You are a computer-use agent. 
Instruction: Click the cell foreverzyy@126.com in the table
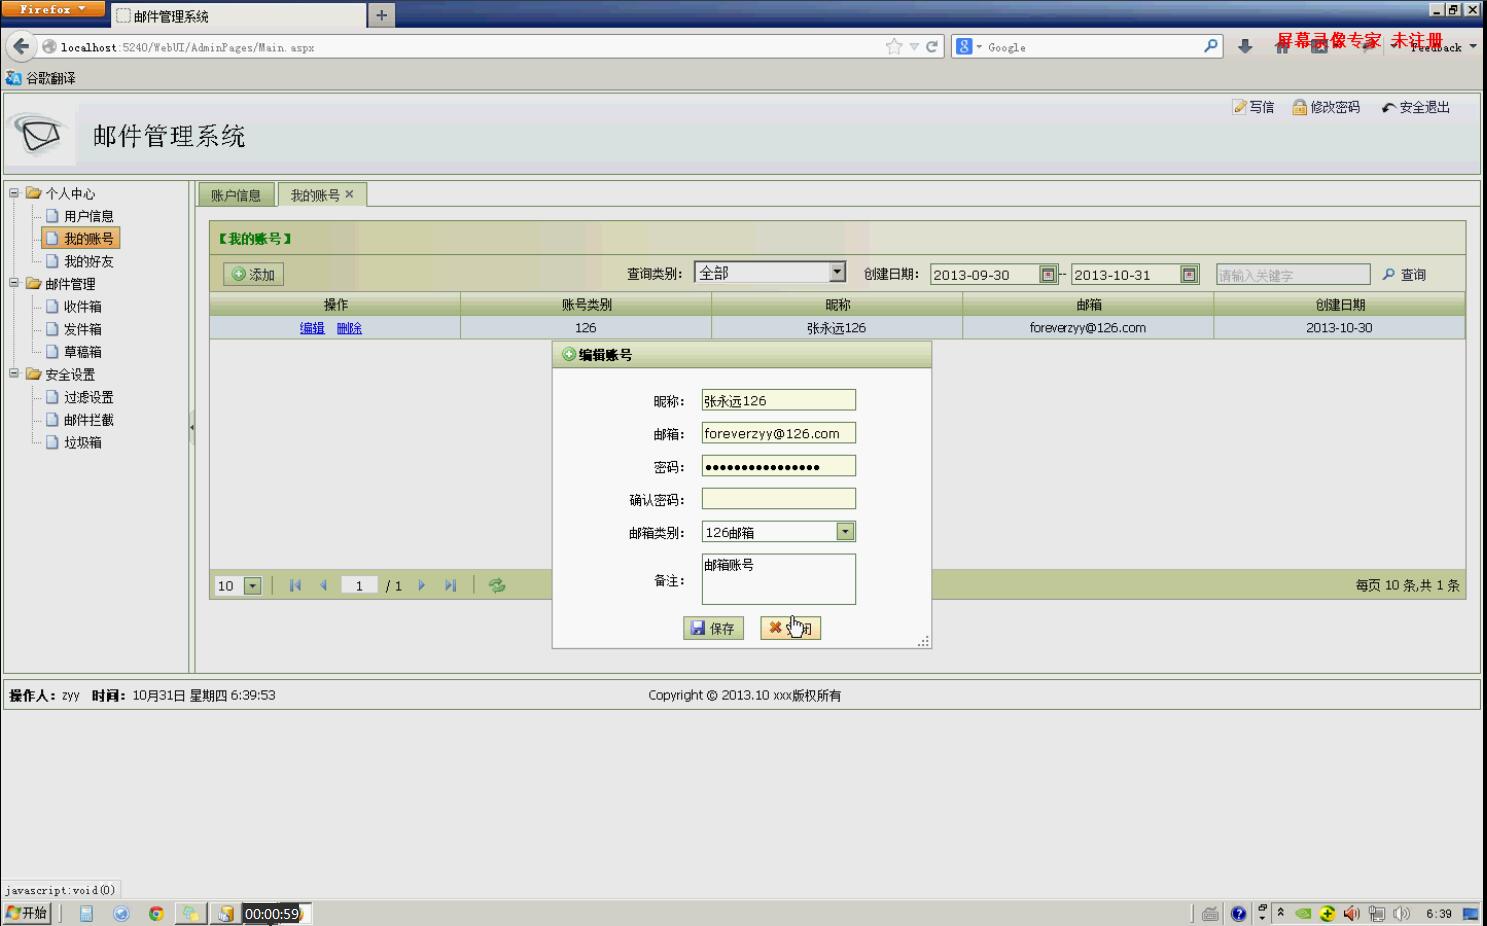pos(1088,328)
